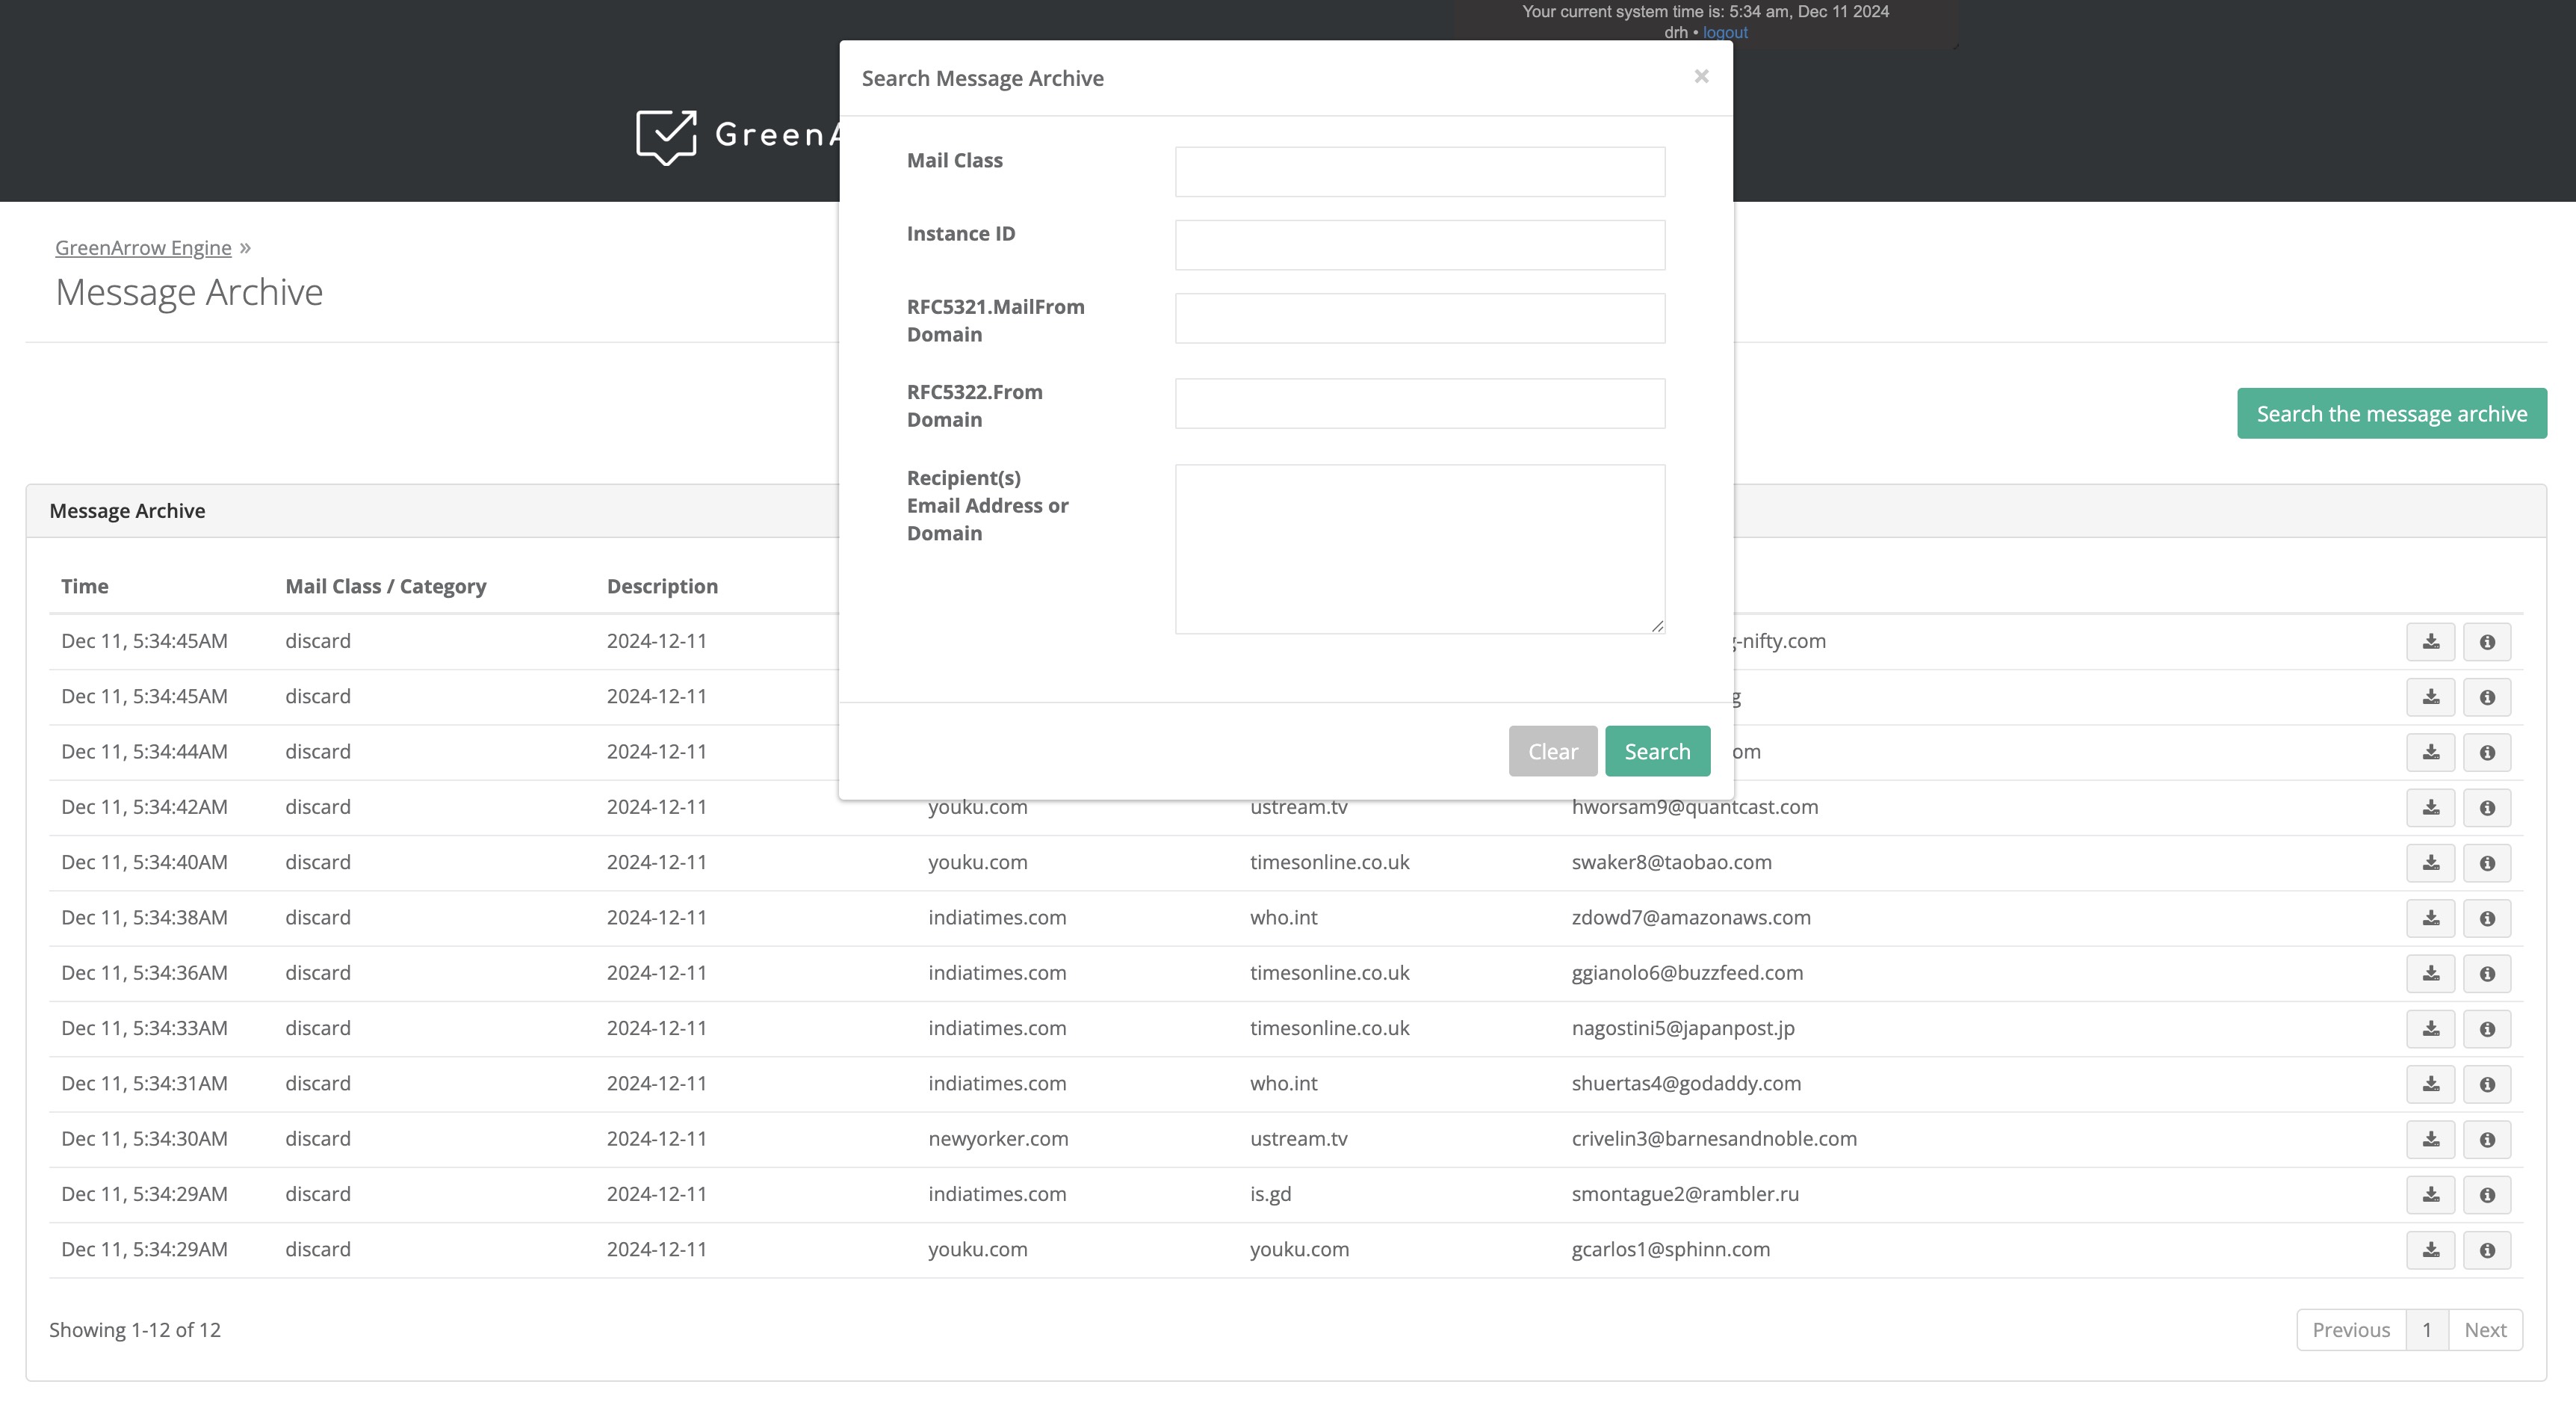The image size is (2576, 1408).
Task: Download the gcarlos1@sphinn.com message
Action: pyautogui.click(x=2430, y=1250)
